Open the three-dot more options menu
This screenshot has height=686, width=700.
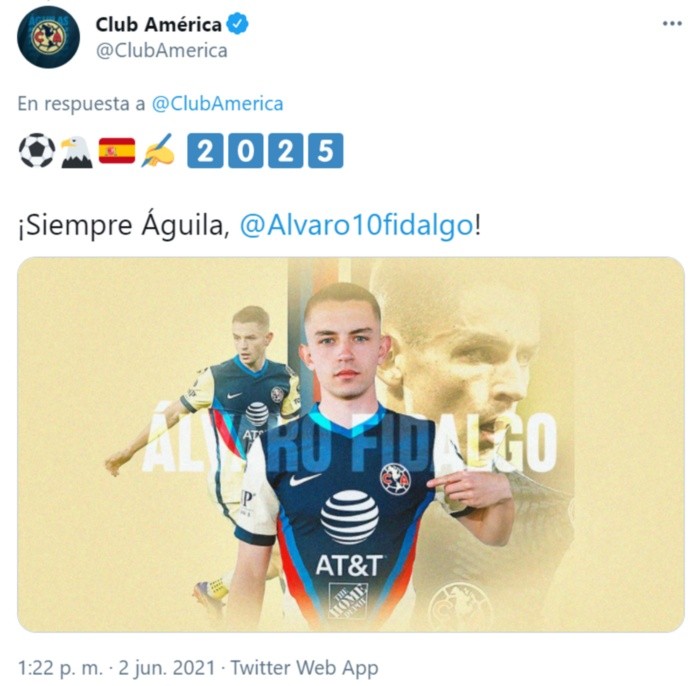[x=672, y=24]
